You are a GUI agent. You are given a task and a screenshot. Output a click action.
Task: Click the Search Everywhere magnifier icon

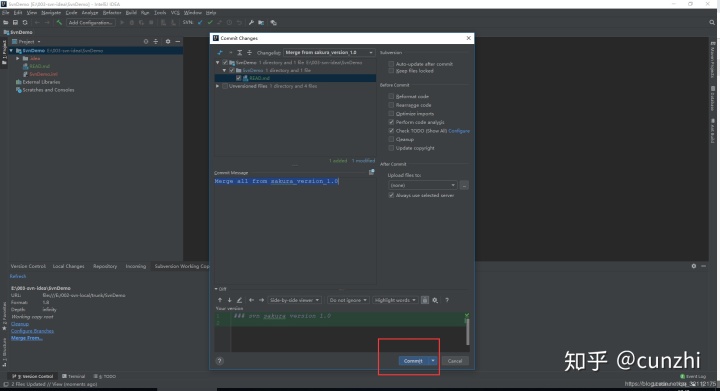(x=712, y=22)
